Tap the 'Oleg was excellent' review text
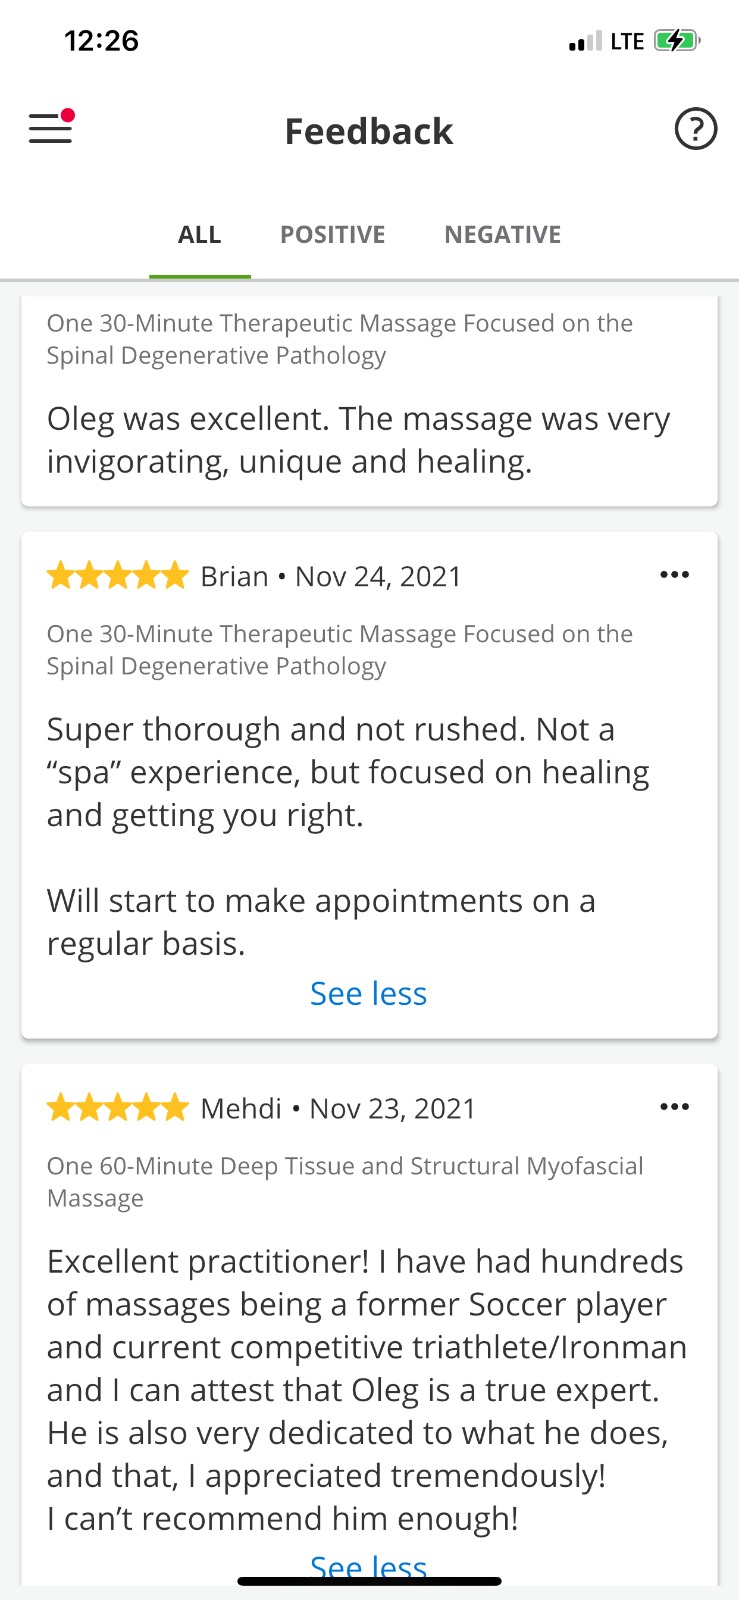This screenshot has width=739, height=1600. 358,440
